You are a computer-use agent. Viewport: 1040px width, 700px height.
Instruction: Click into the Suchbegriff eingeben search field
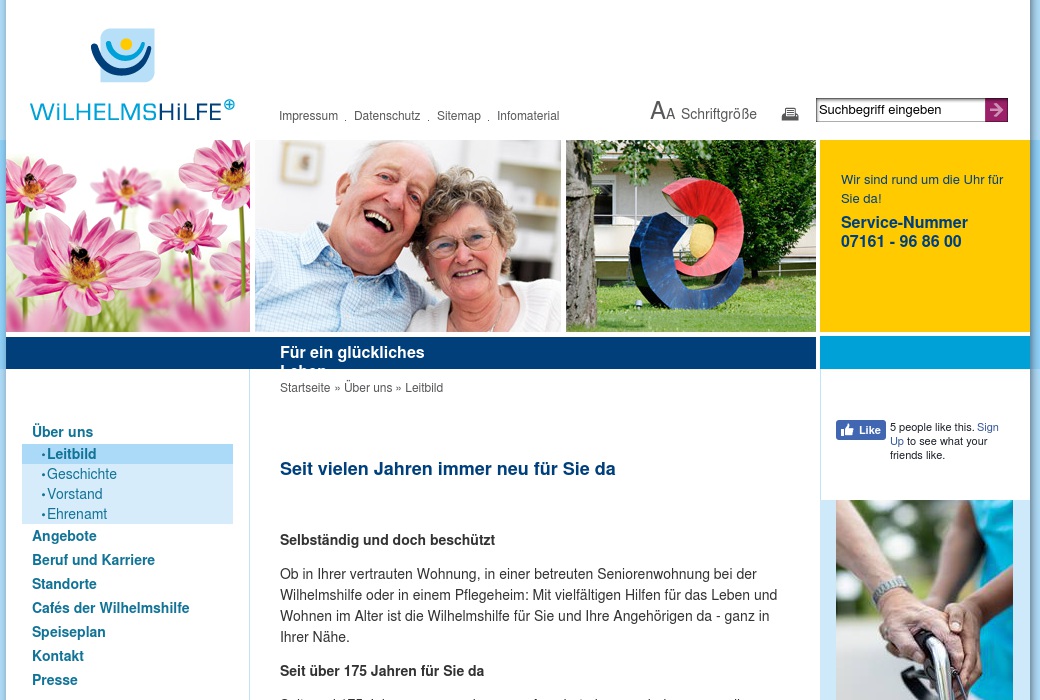900,110
